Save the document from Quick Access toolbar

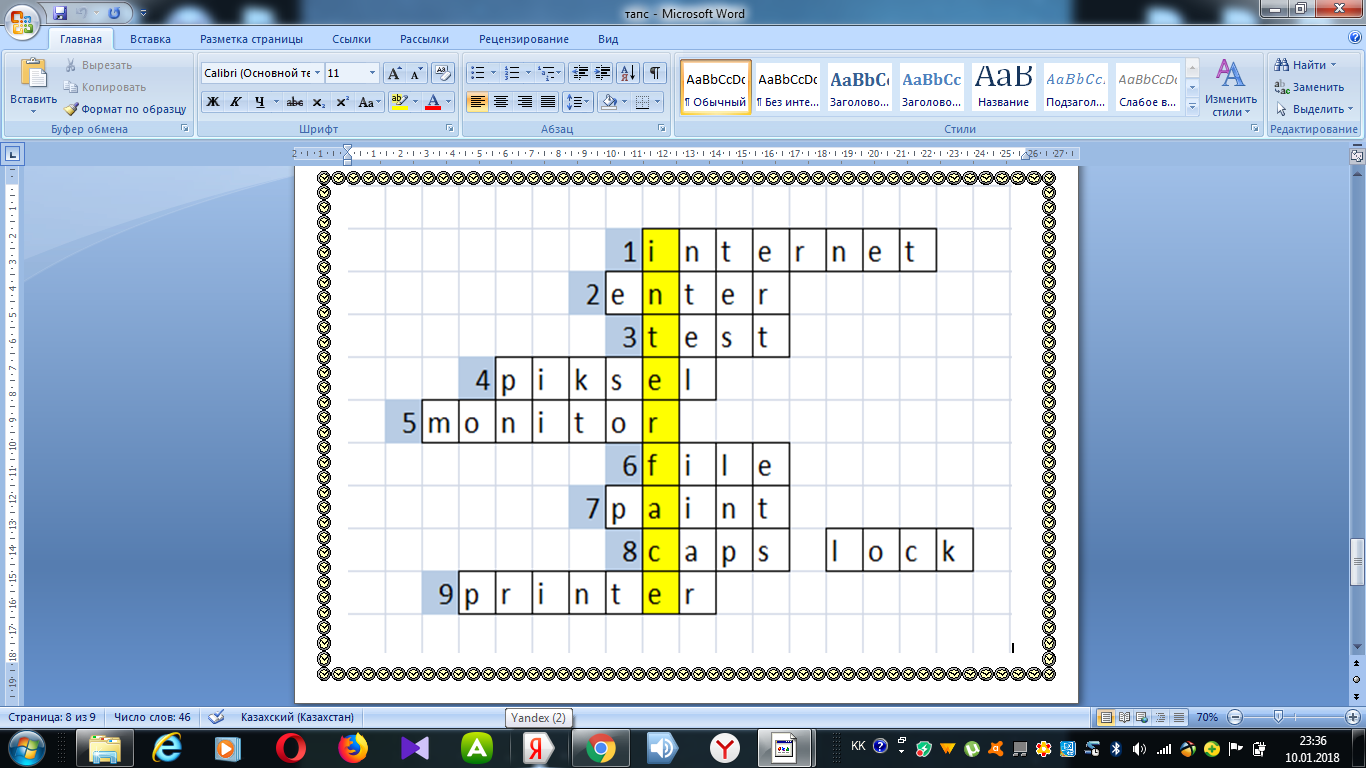point(60,13)
